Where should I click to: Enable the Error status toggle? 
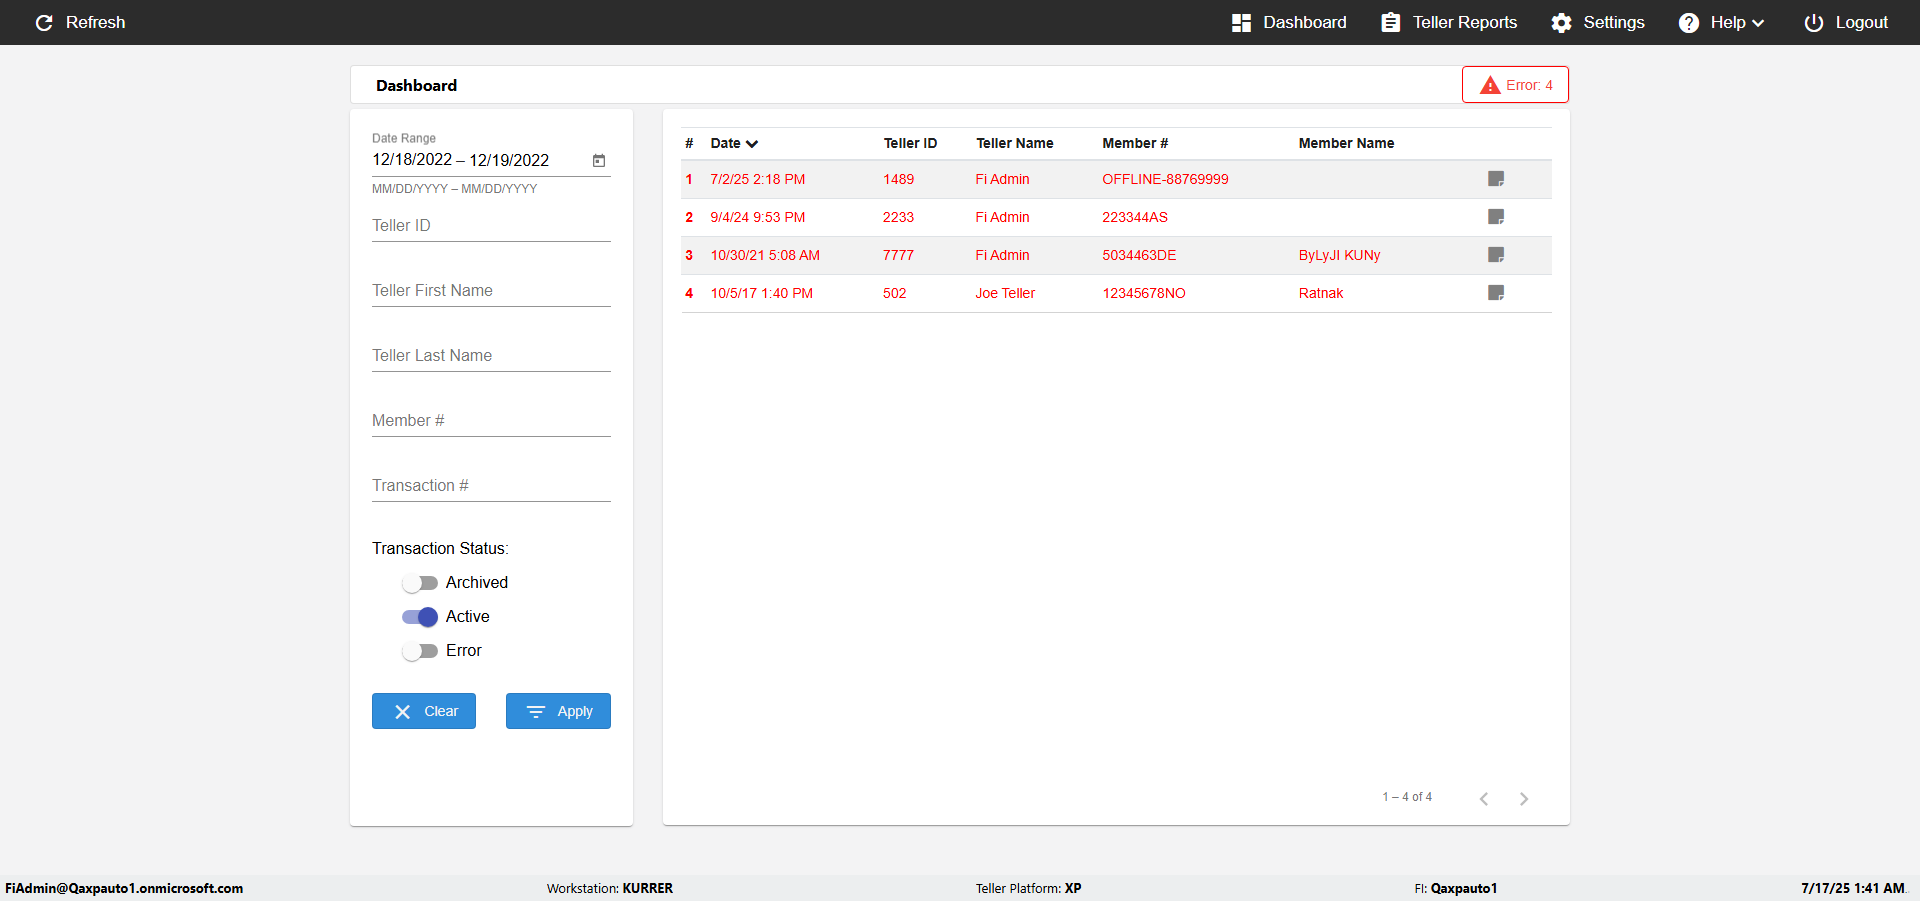coord(420,651)
